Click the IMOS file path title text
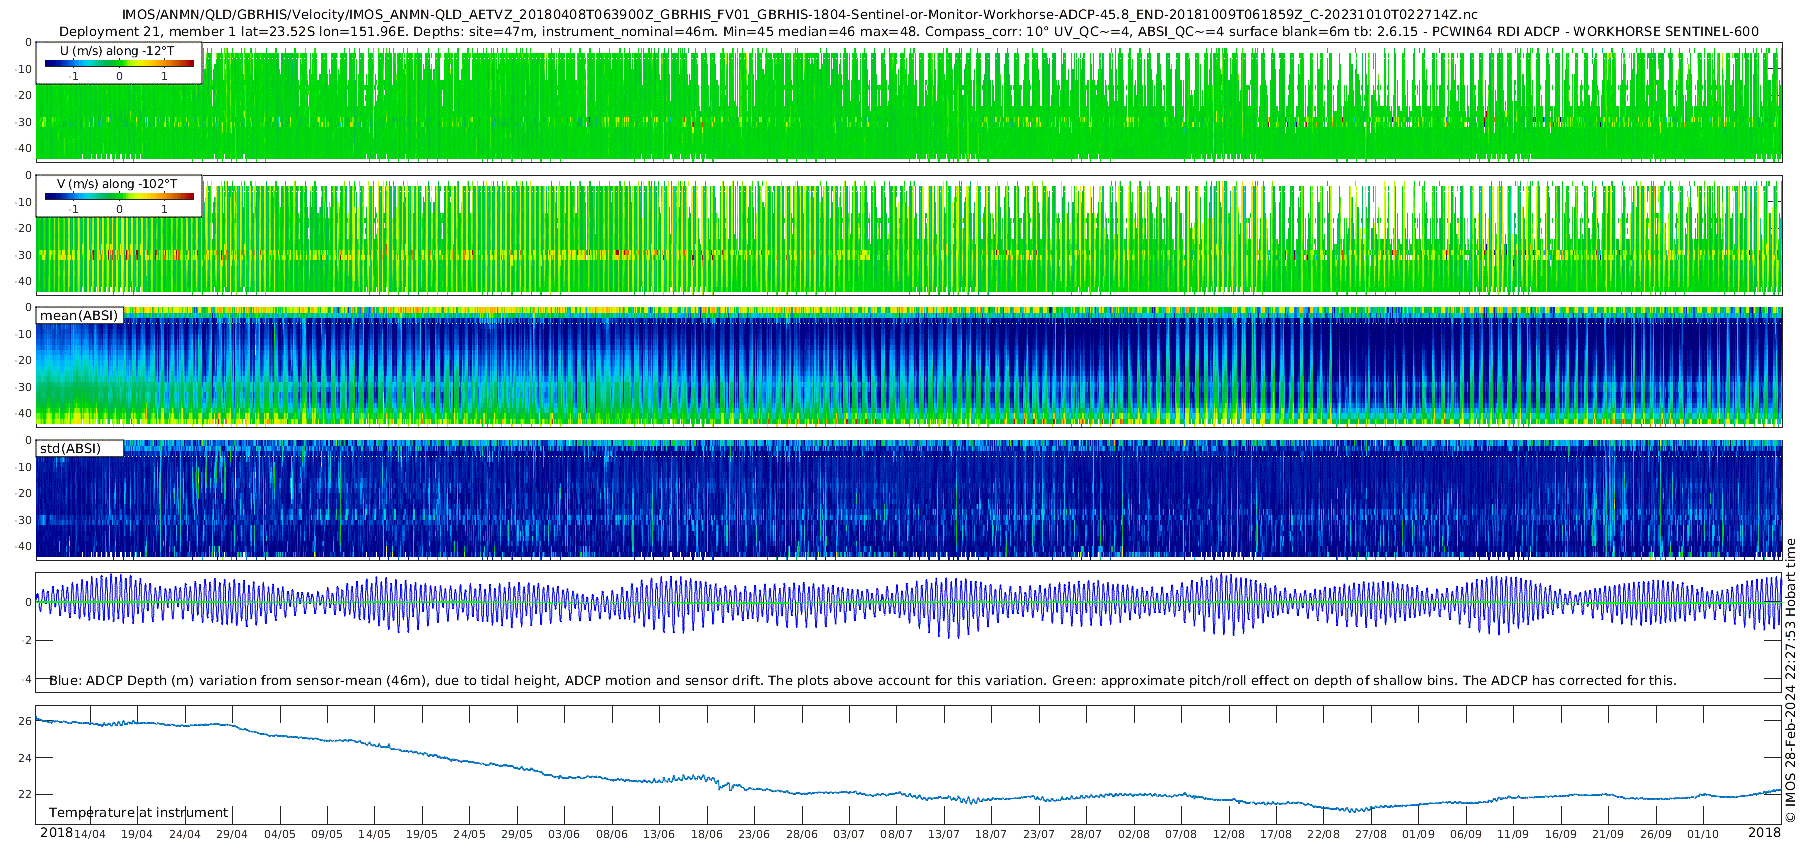This screenshot has height=850, width=1800. coord(799,15)
